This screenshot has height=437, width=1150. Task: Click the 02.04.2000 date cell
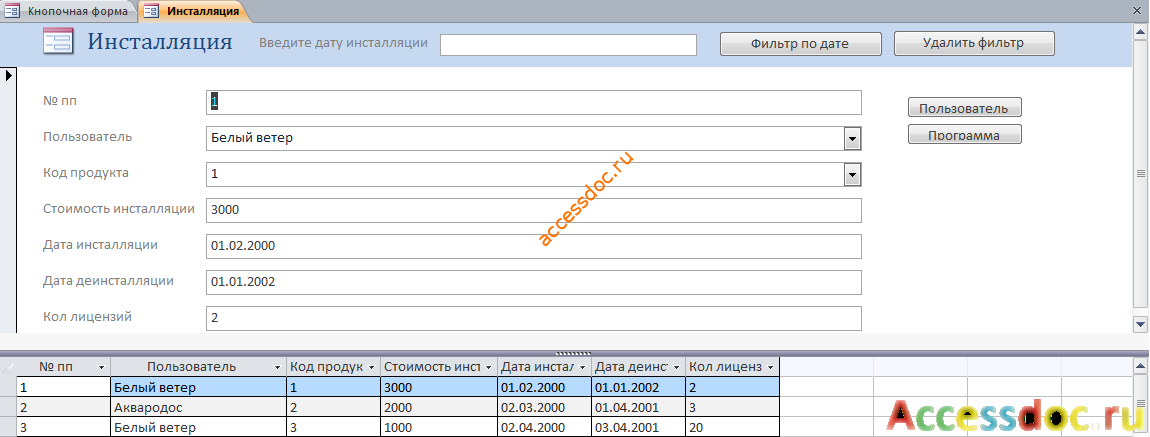(545, 427)
